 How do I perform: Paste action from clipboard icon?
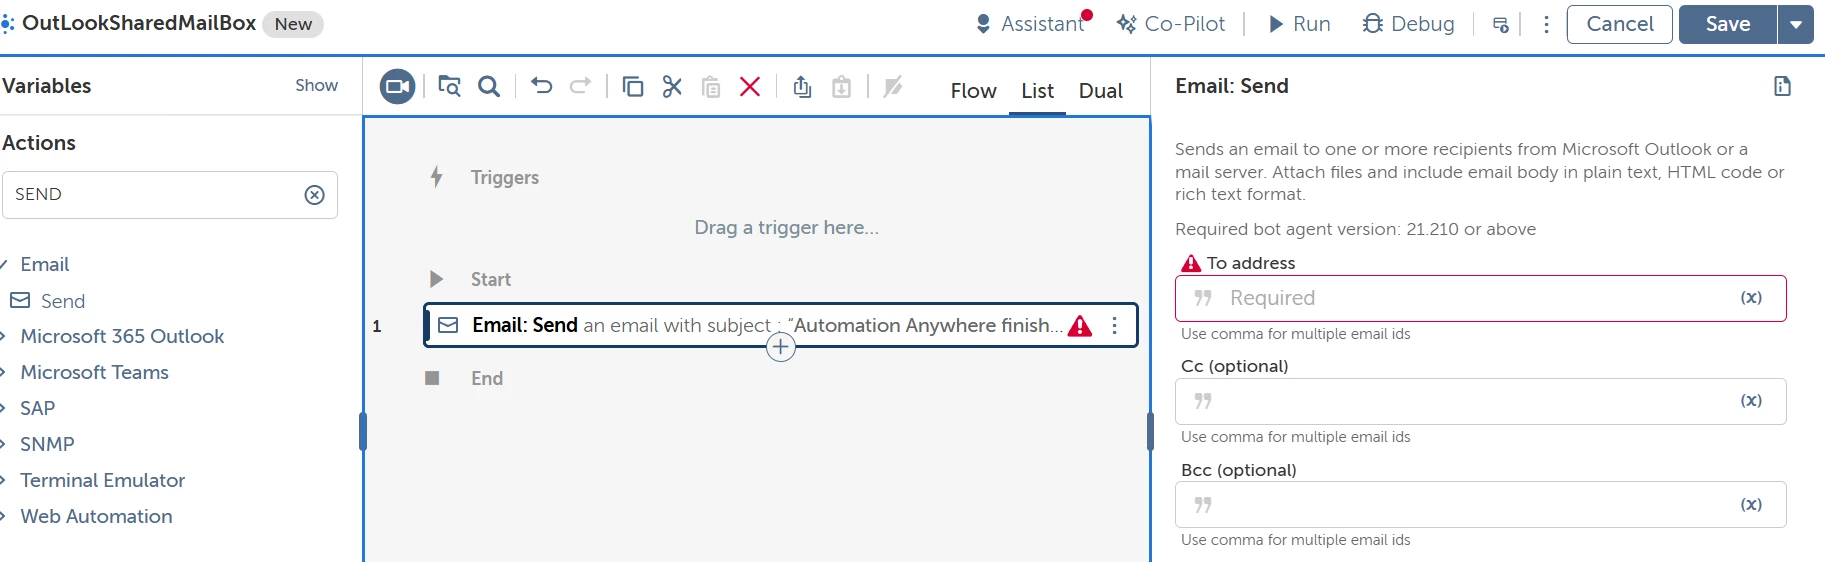(x=711, y=87)
